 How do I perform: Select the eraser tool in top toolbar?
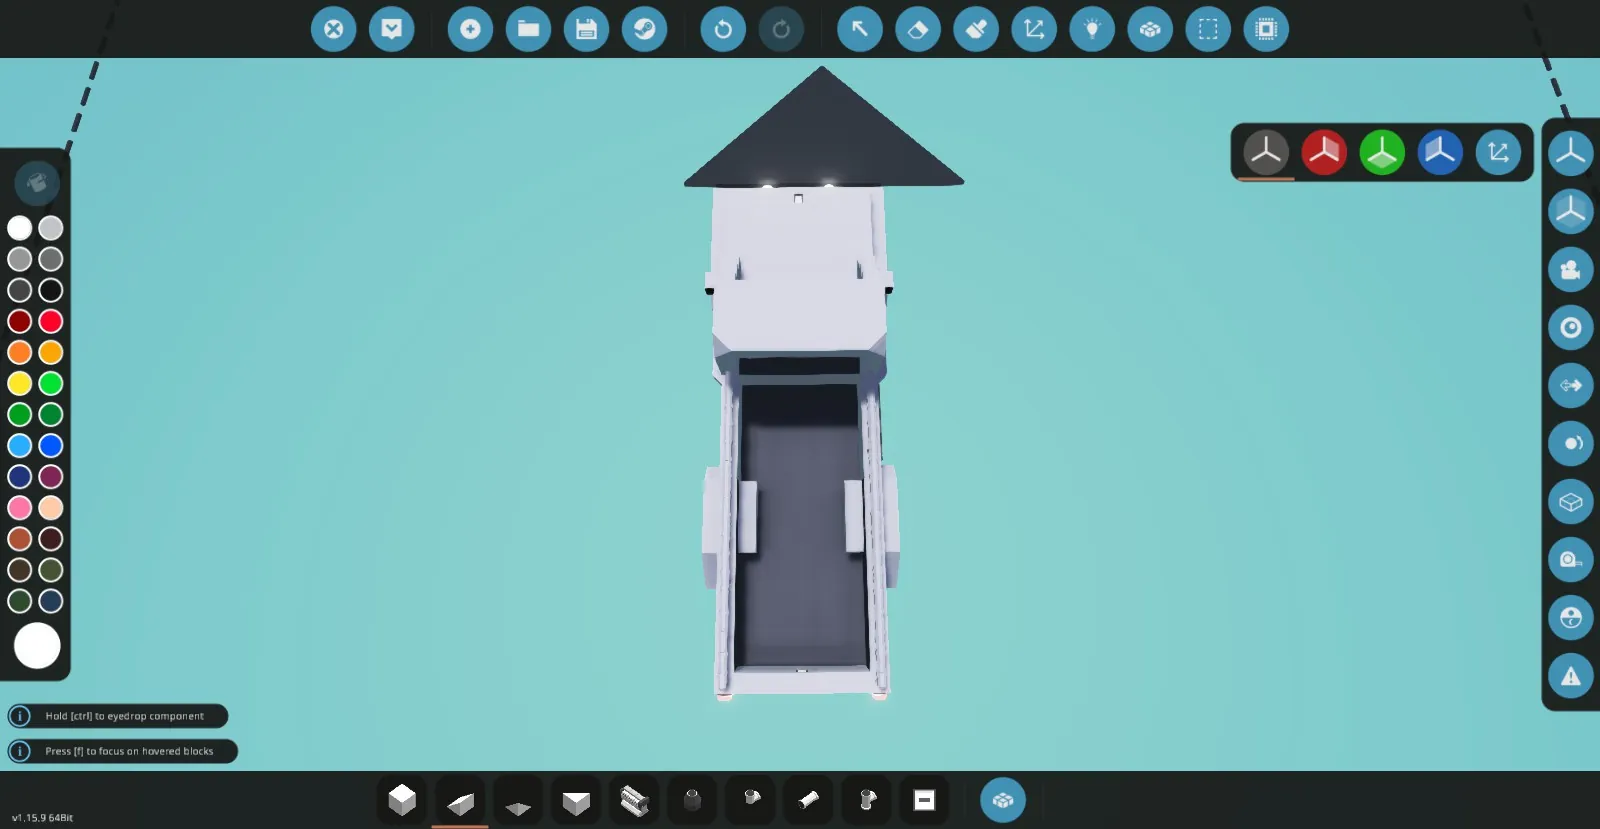(x=918, y=29)
